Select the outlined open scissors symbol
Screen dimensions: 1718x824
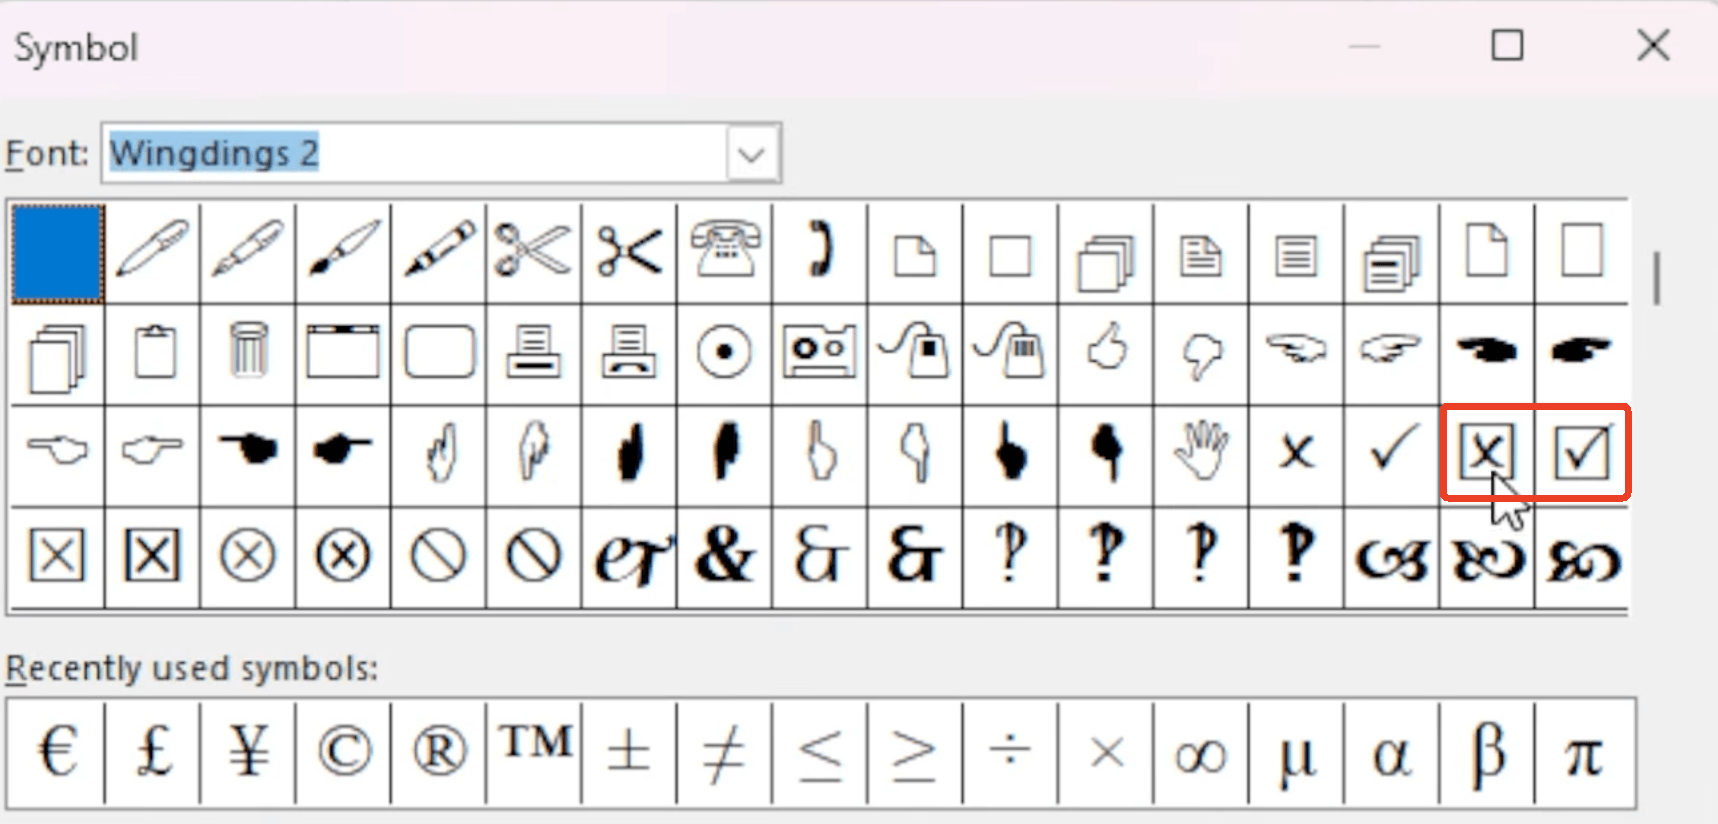pyautogui.click(x=534, y=251)
